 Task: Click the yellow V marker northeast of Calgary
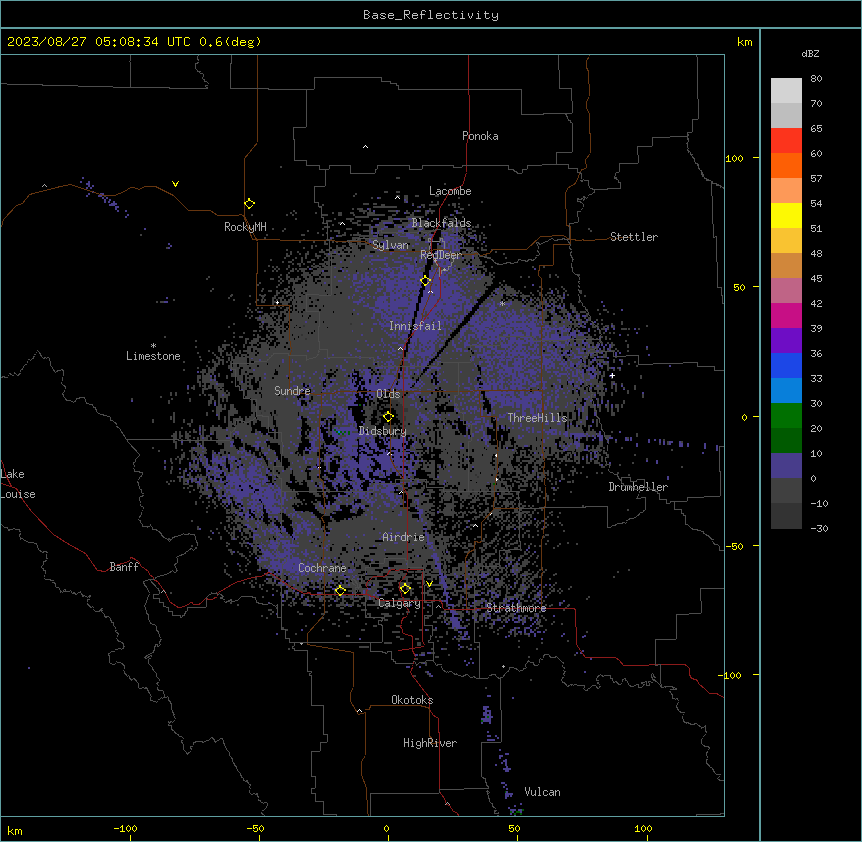click(x=429, y=584)
